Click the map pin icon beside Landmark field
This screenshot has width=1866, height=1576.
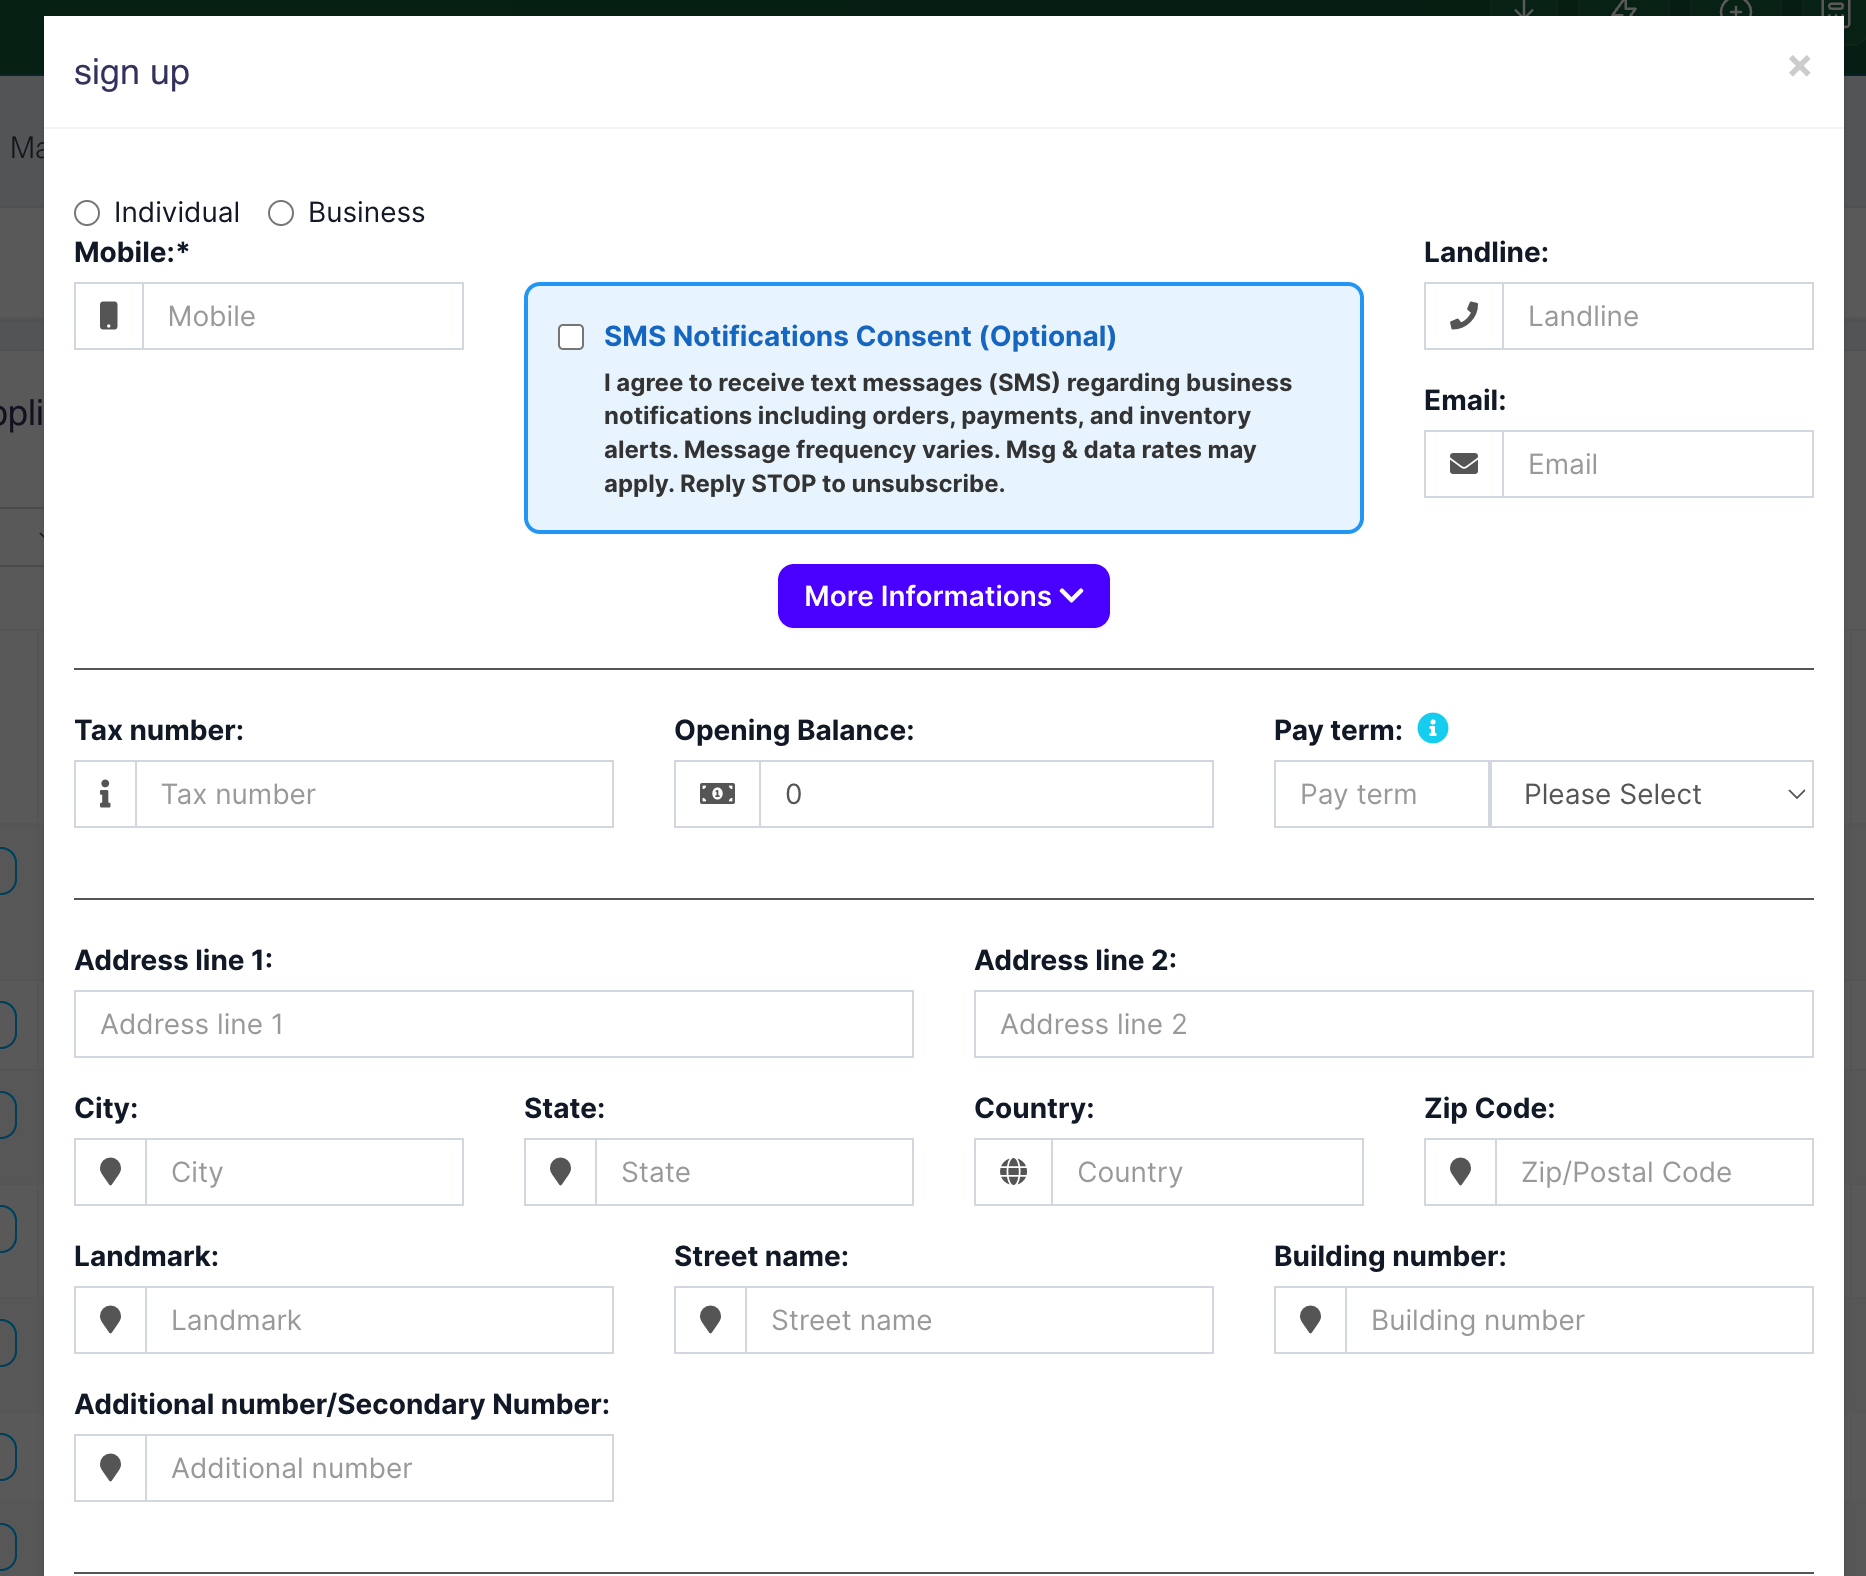[109, 1319]
